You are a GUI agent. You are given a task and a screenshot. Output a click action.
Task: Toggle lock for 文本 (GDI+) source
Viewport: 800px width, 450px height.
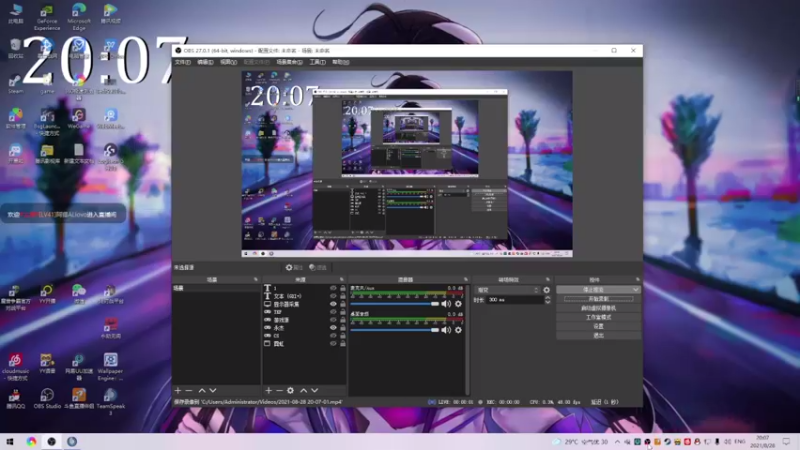(x=343, y=296)
